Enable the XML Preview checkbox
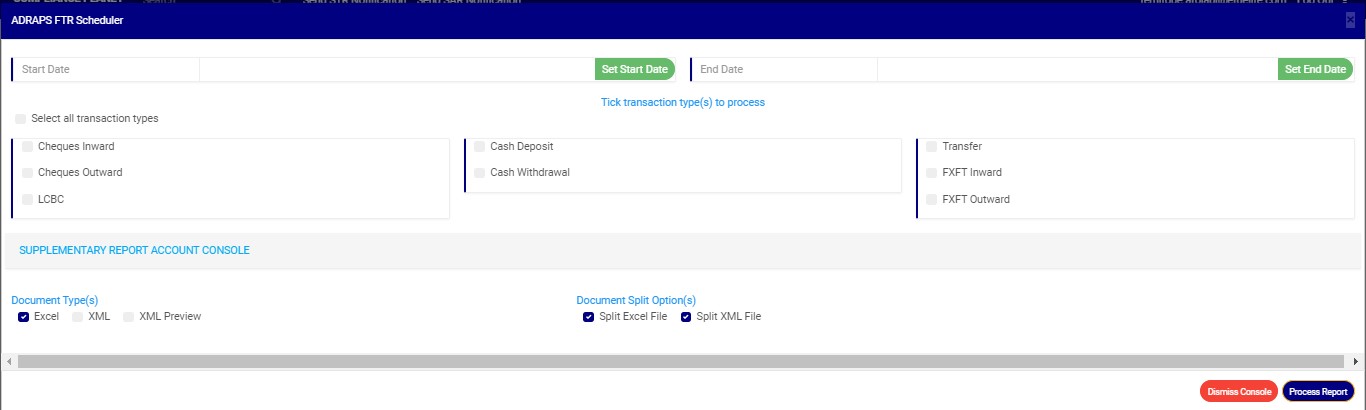 [129, 317]
